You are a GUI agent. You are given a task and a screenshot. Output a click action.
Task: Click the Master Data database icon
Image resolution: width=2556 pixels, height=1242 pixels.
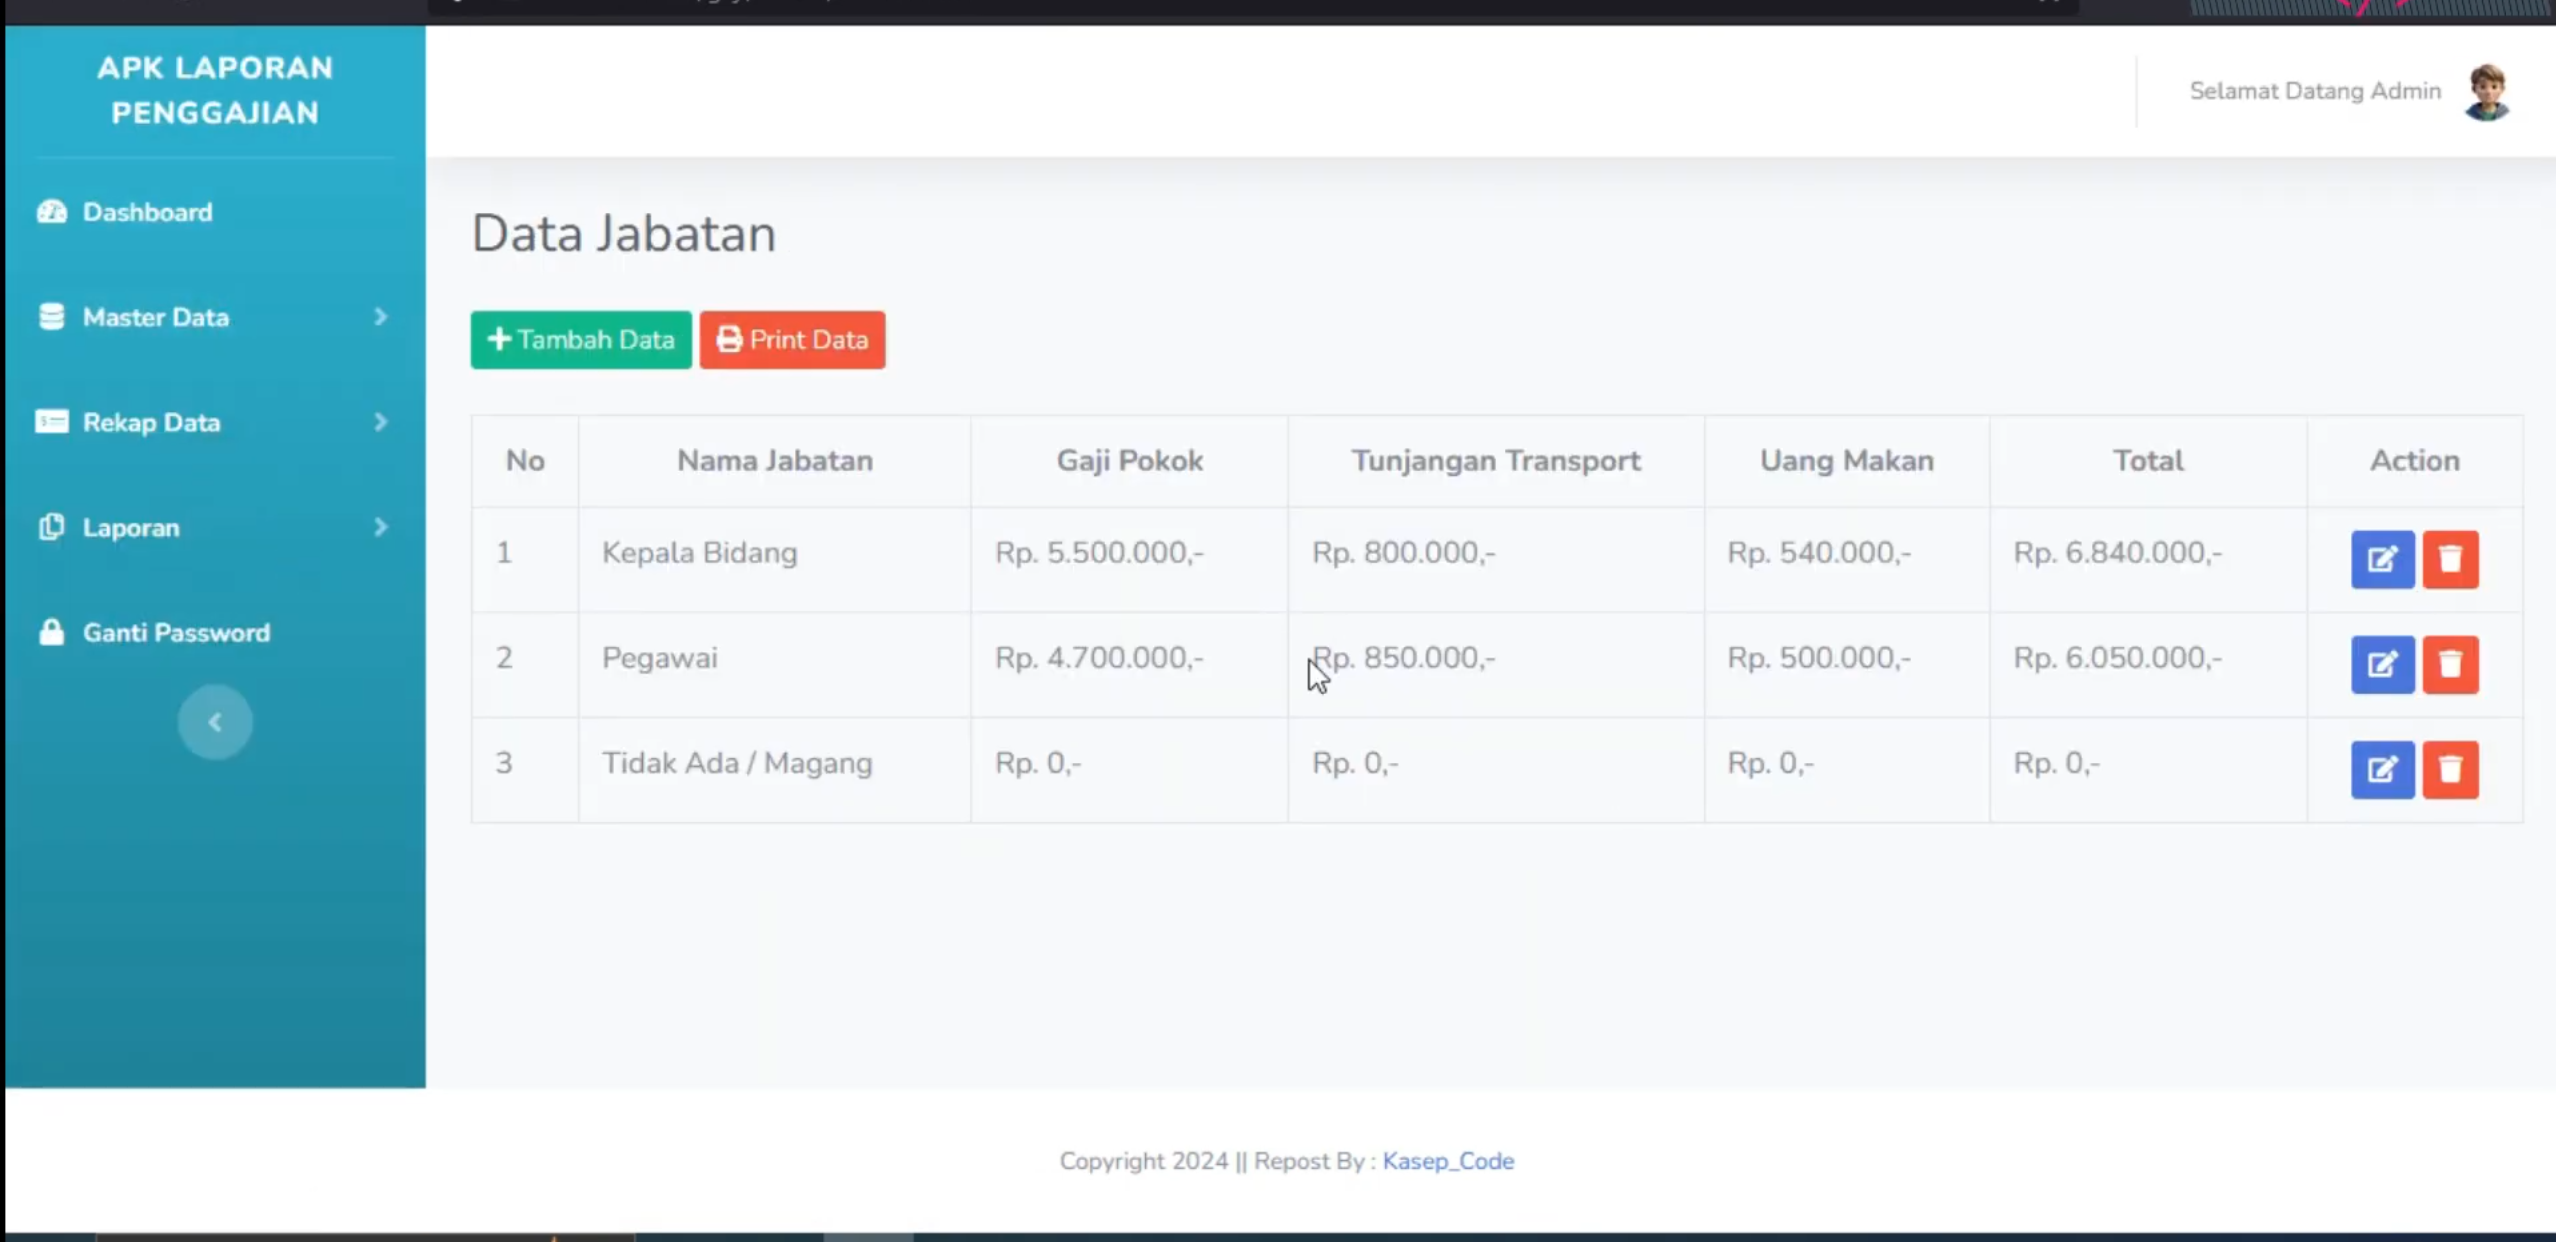(x=52, y=317)
